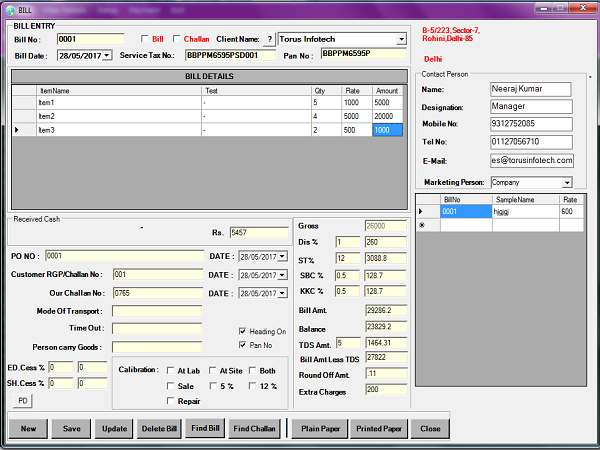
Task: Check the Repair checkbox
Action: pyautogui.click(x=170, y=401)
